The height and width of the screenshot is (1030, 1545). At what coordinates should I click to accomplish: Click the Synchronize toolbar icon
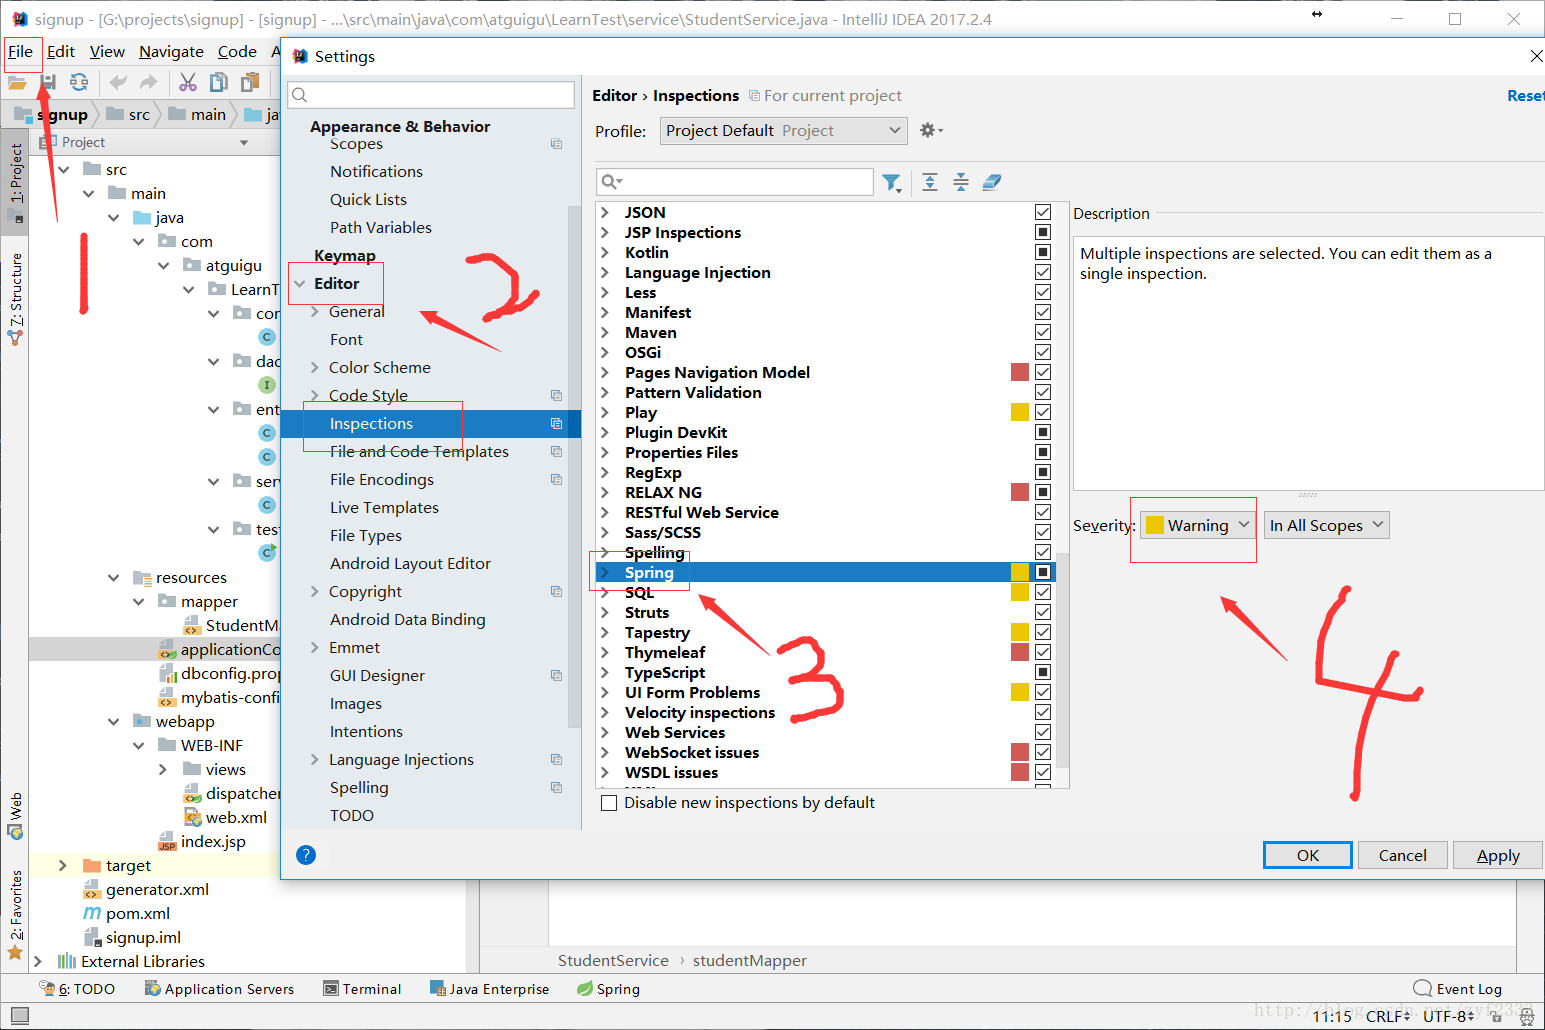click(79, 82)
